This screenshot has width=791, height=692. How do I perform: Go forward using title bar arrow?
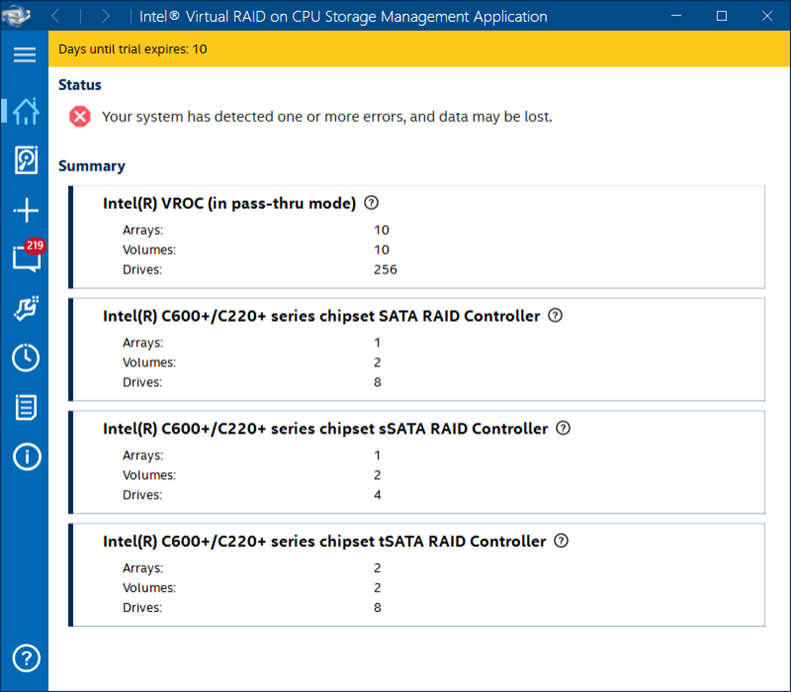click(106, 16)
